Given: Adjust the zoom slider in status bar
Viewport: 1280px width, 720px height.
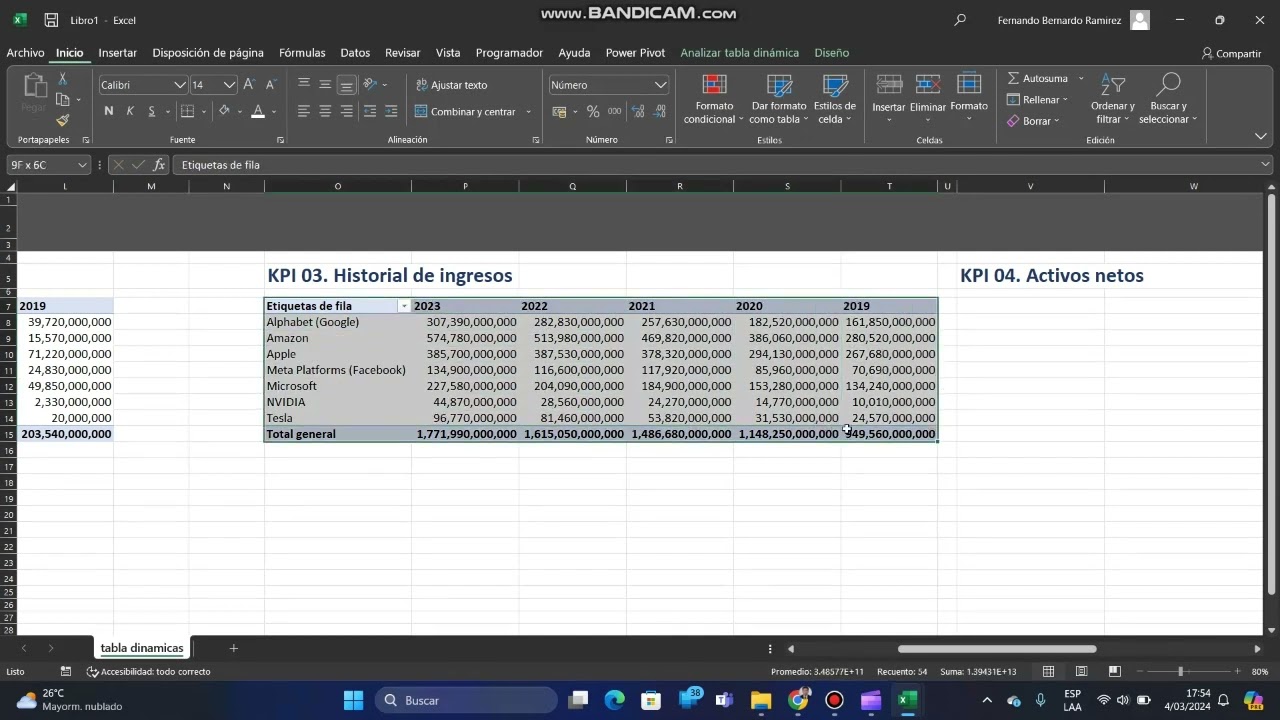Looking at the screenshot, I should click(1180, 671).
